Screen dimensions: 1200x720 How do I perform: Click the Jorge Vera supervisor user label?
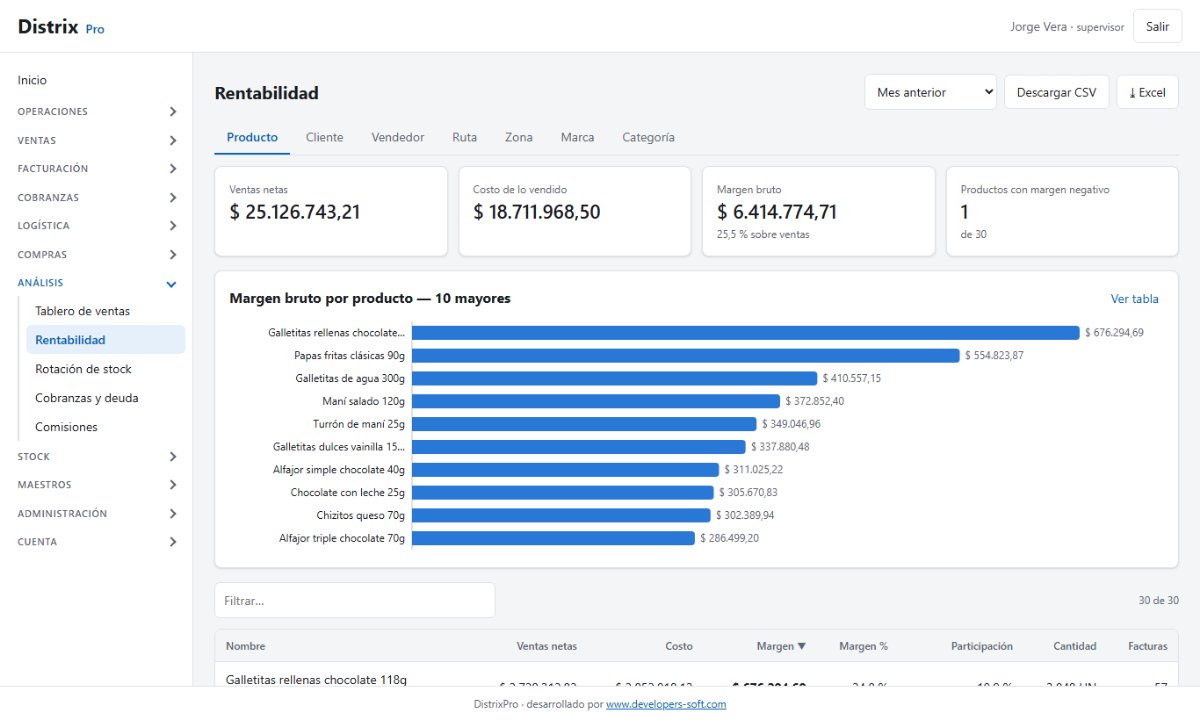point(1067,27)
